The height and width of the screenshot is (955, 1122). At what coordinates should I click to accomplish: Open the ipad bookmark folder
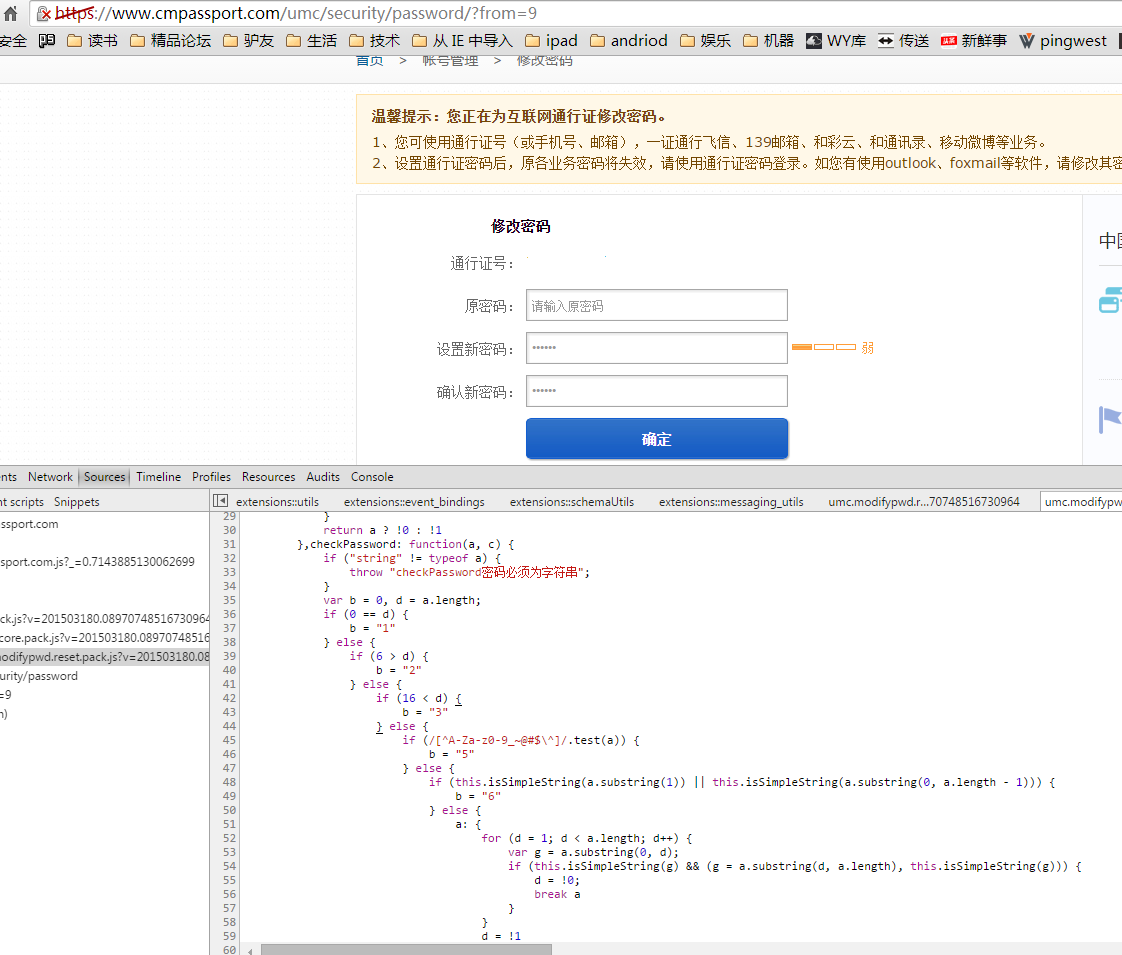point(551,41)
